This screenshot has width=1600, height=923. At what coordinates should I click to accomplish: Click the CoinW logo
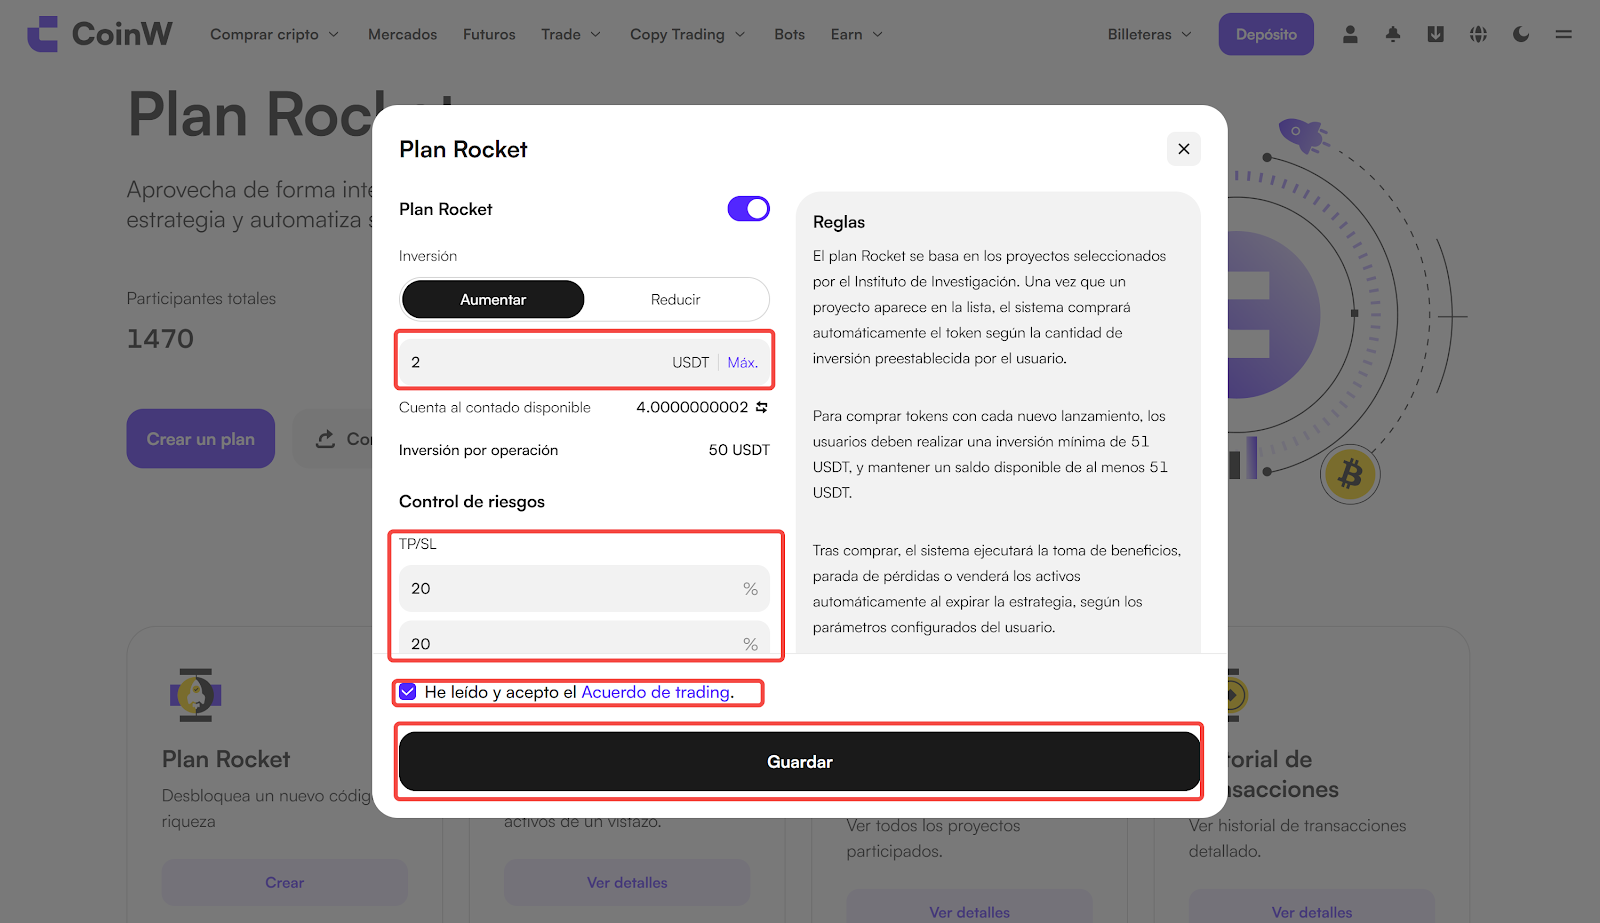(99, 34)
